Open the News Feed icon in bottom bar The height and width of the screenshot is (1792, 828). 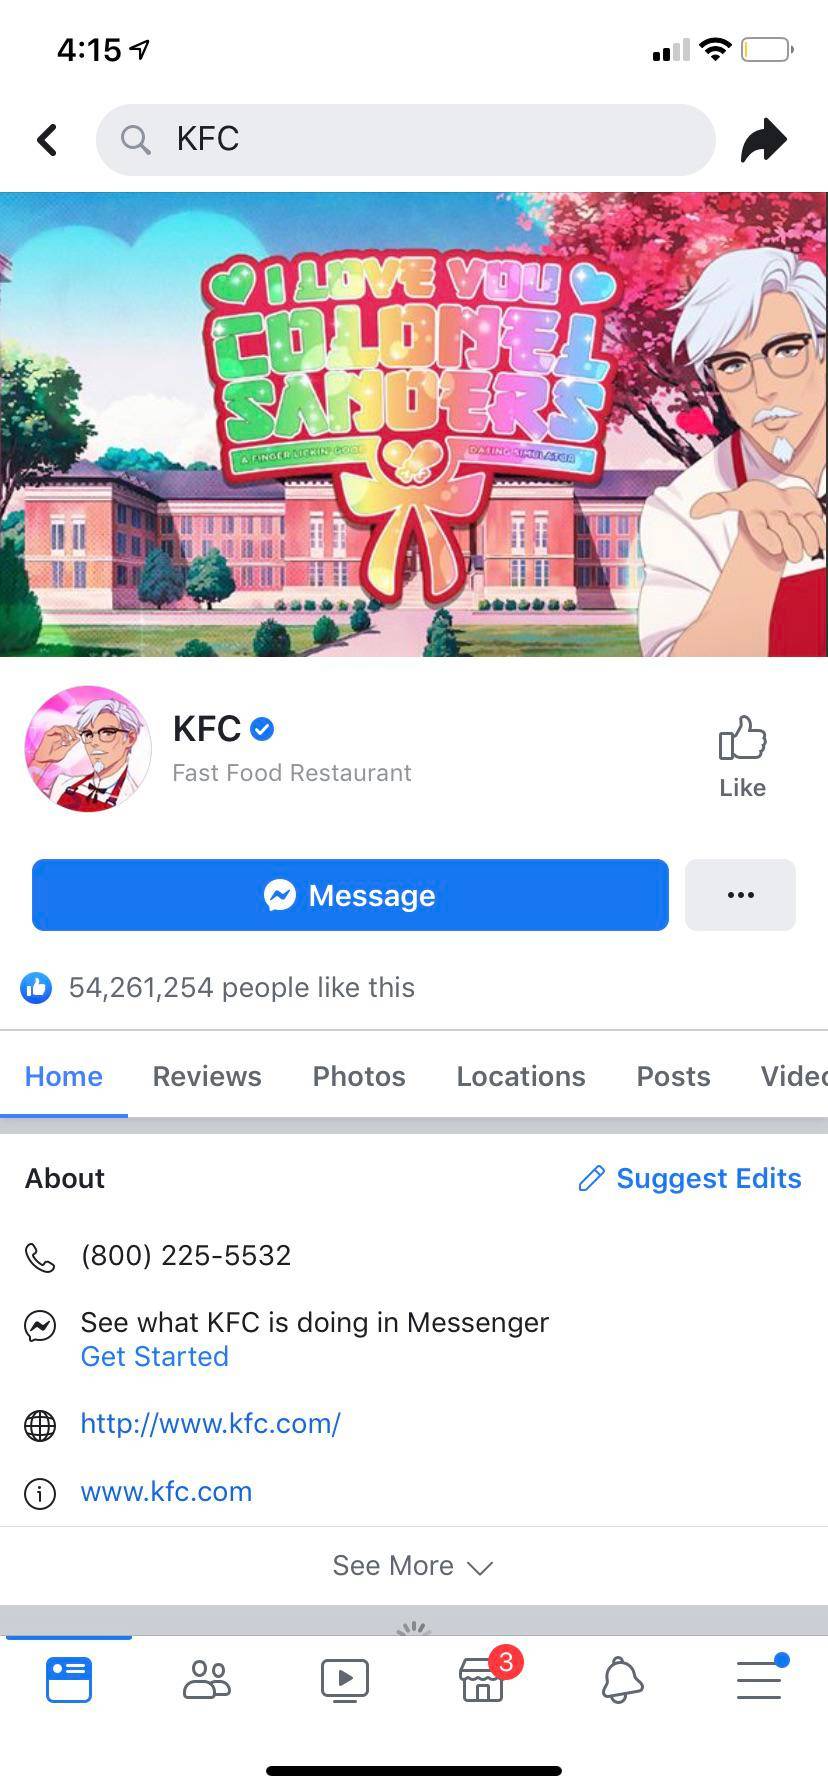point(69,1679)
